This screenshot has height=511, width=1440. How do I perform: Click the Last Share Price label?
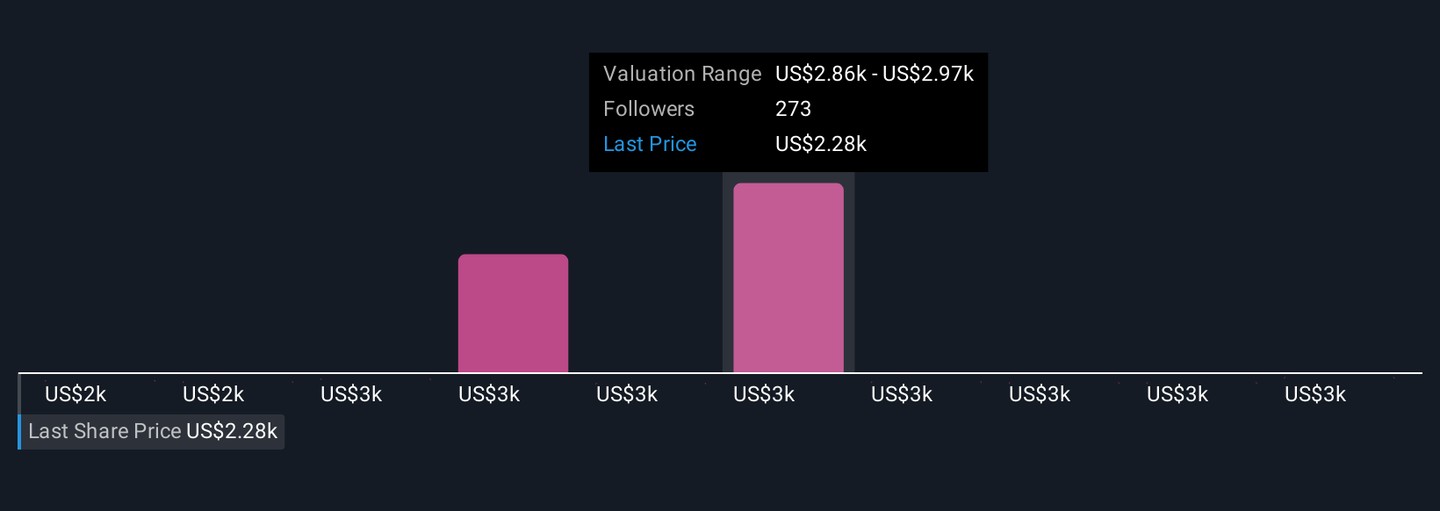tap(104, 432)
